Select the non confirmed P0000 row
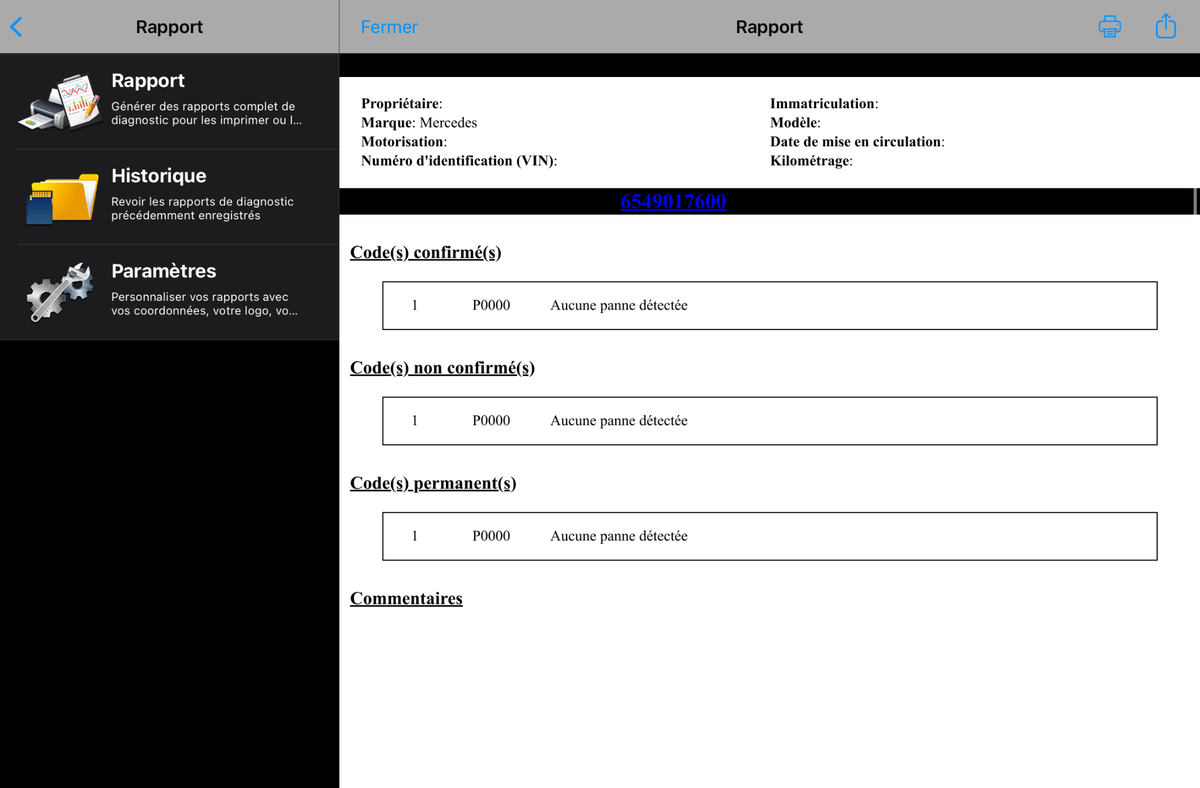Viewport: 1200px width, 788px height. pos(769,421)
